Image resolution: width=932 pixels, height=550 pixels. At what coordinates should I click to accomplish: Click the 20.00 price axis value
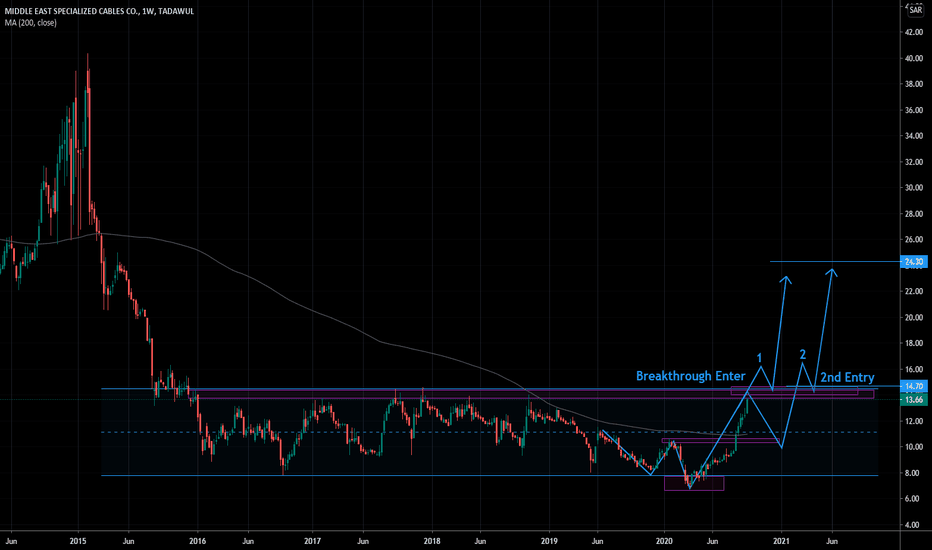(x=914, y=318)
